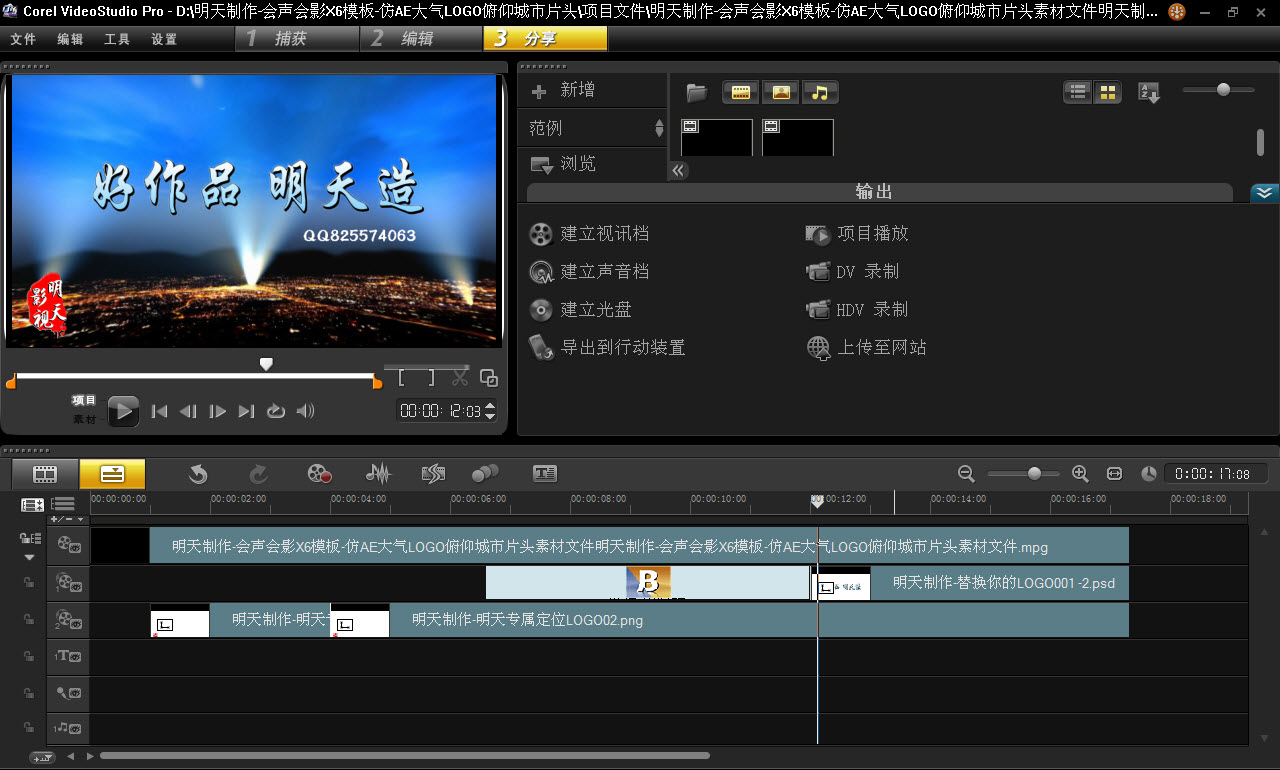The image size is (1280, 770).
Task: Select the LOGO001-2.psd clip on timeline
Action: tap(970, 583)
